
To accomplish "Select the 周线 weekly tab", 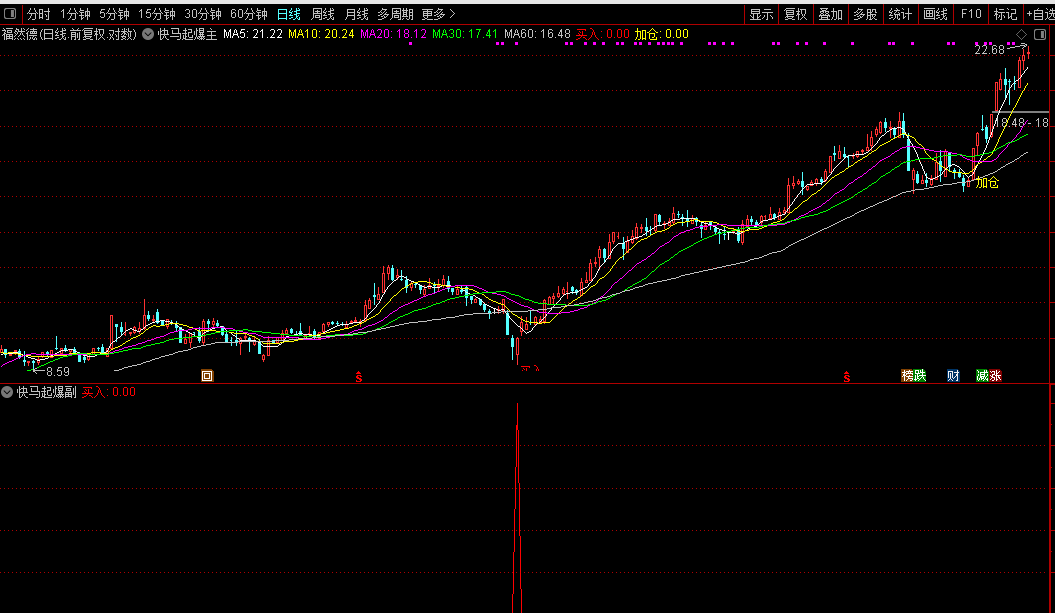I will tap(322, 14).
